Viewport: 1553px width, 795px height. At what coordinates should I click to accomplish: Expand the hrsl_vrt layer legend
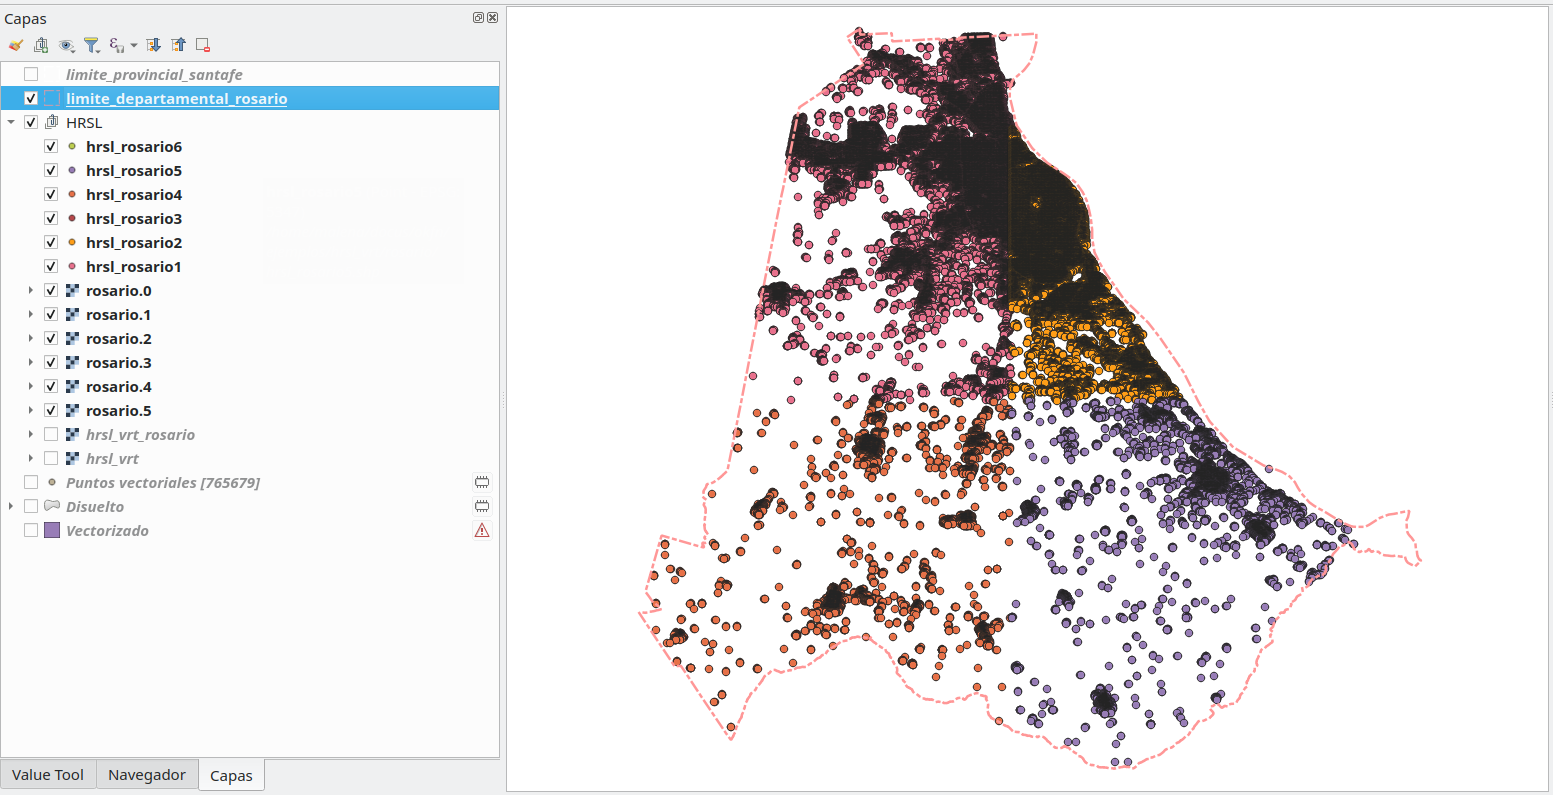(31, 459)
